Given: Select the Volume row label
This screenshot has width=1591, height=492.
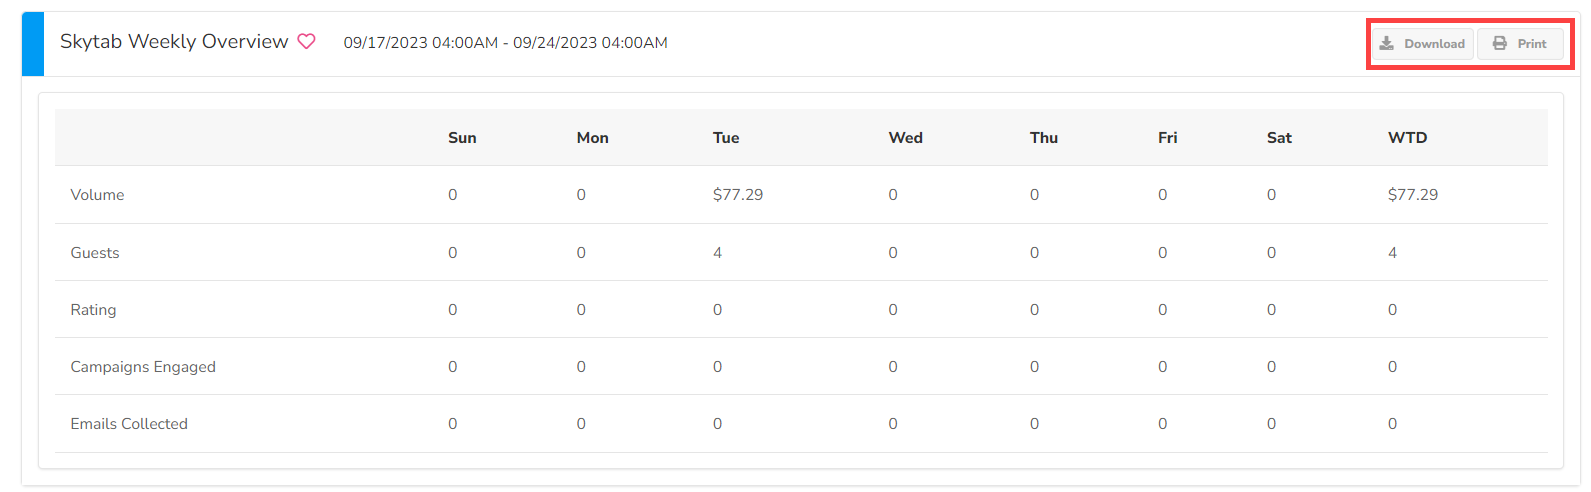Looking at the screenshot, I should pos(97,195).
